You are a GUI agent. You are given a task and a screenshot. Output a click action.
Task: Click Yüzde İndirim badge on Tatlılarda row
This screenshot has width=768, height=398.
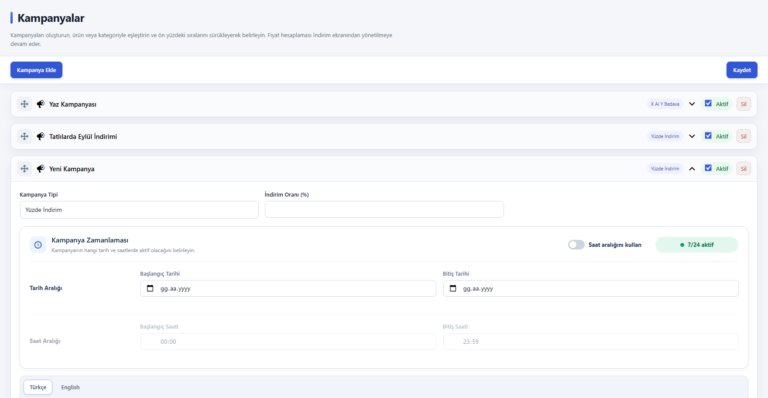tap(665, 136)
